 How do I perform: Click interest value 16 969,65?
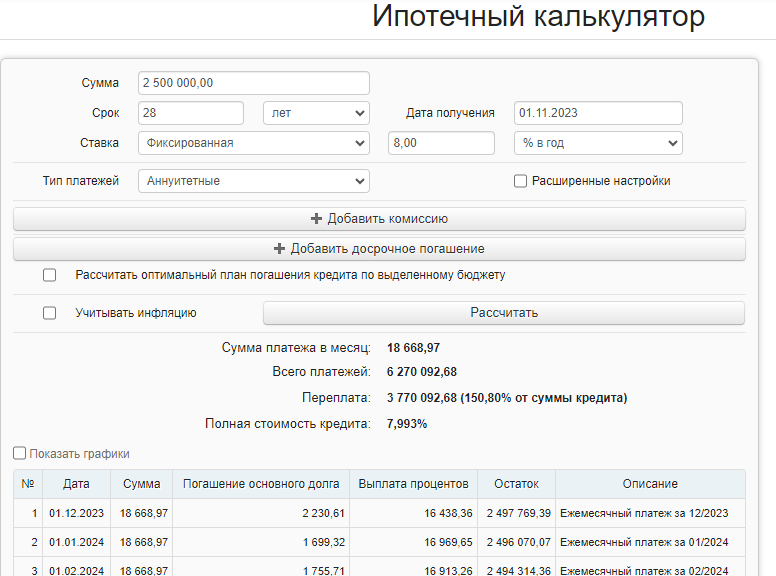click(448, 542)
